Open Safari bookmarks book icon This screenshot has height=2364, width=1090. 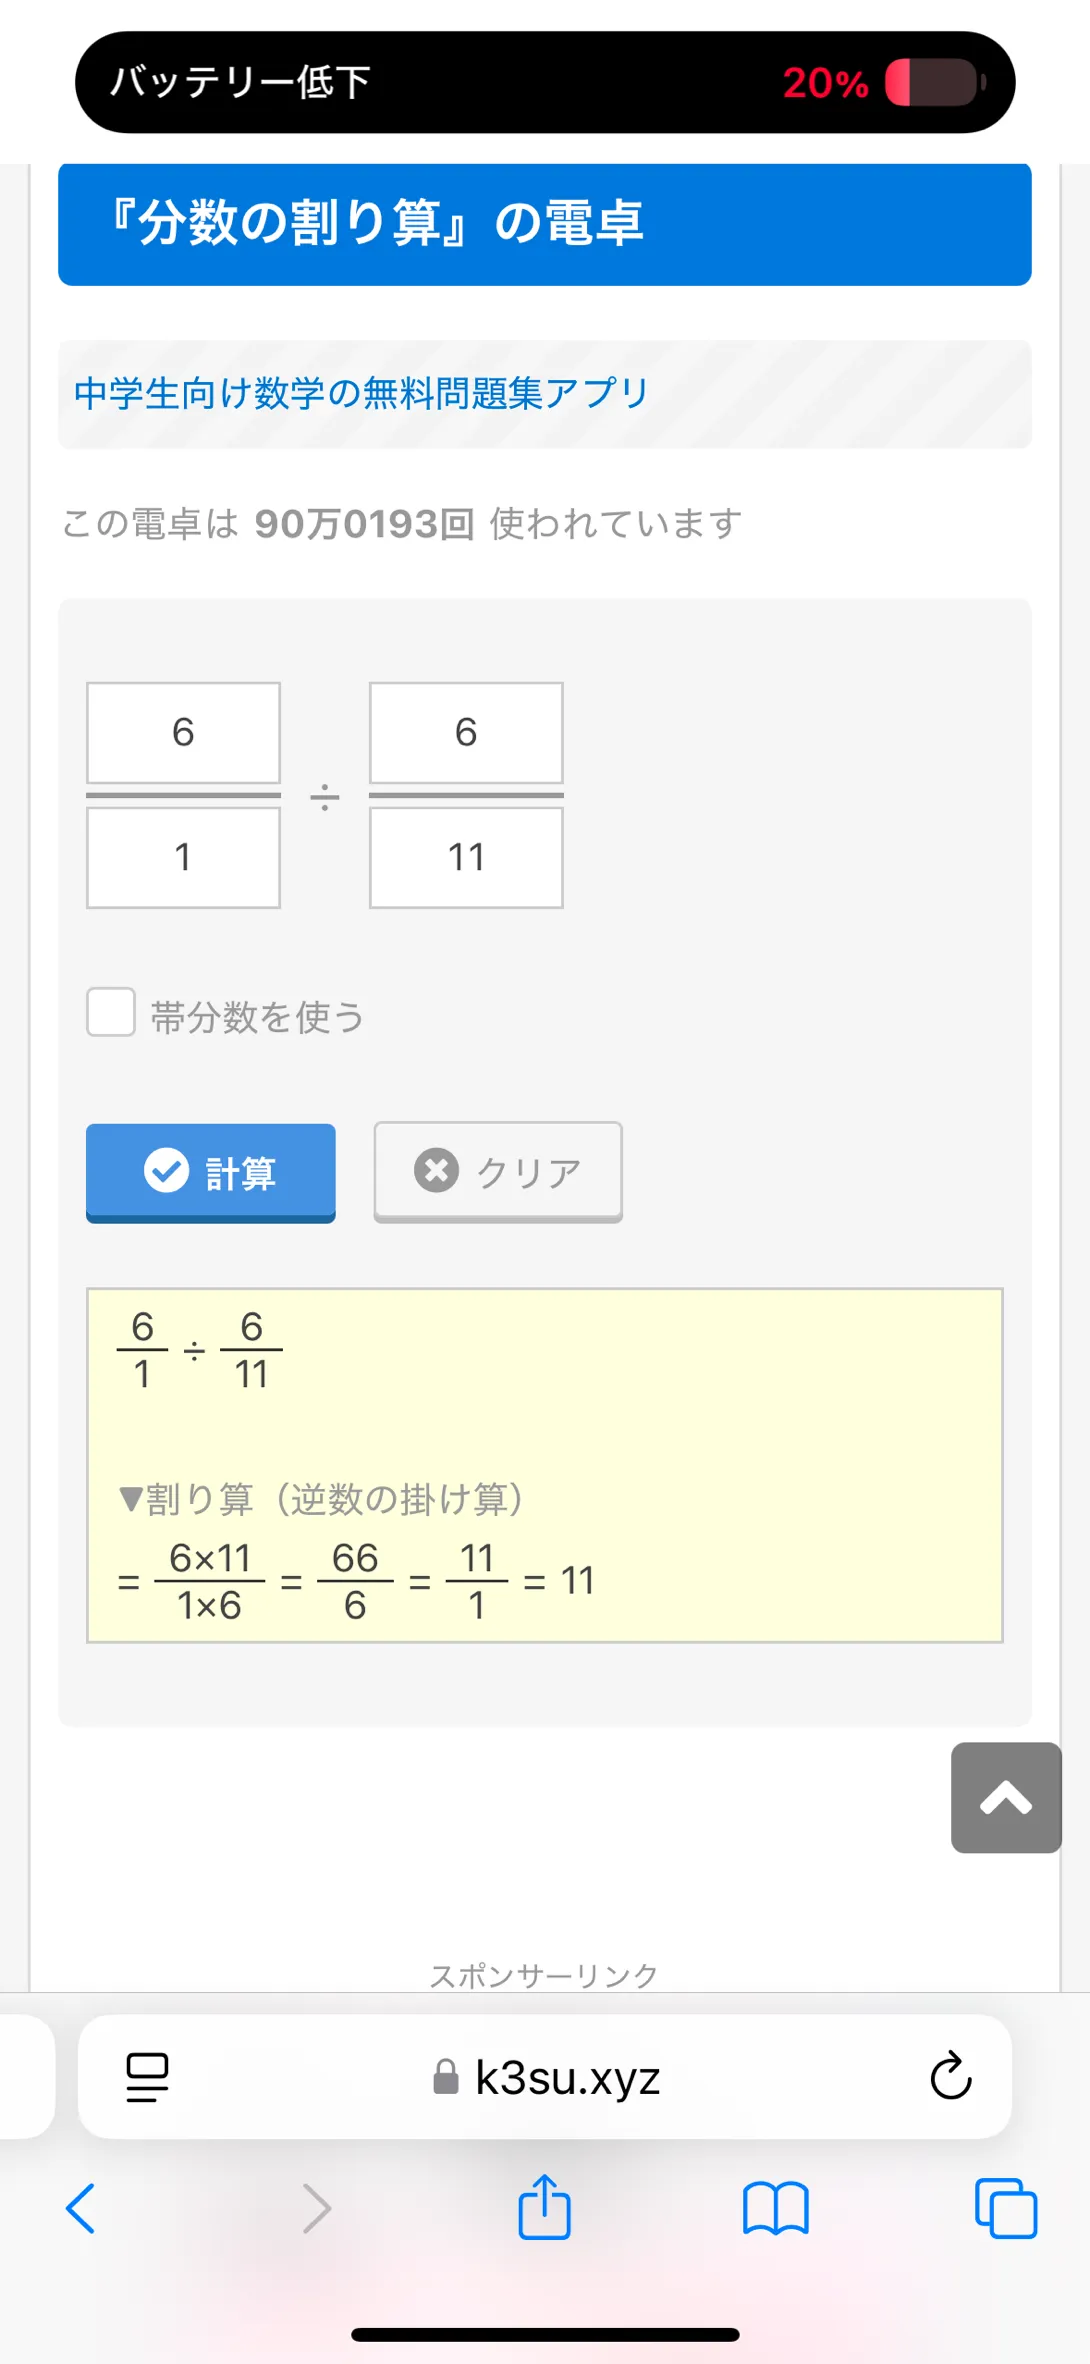[775, 2207]
